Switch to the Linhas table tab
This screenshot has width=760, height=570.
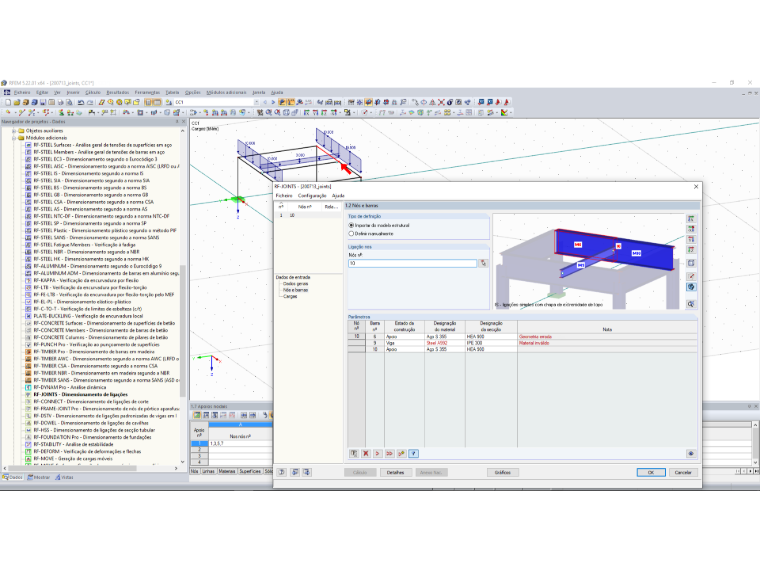(208, 471)
